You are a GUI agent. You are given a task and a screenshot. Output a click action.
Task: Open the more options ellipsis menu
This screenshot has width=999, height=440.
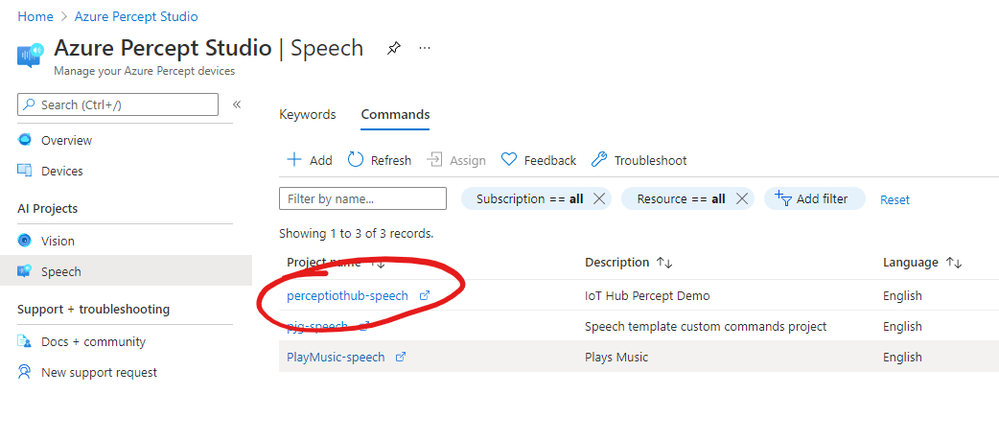[x=425, y=48]
